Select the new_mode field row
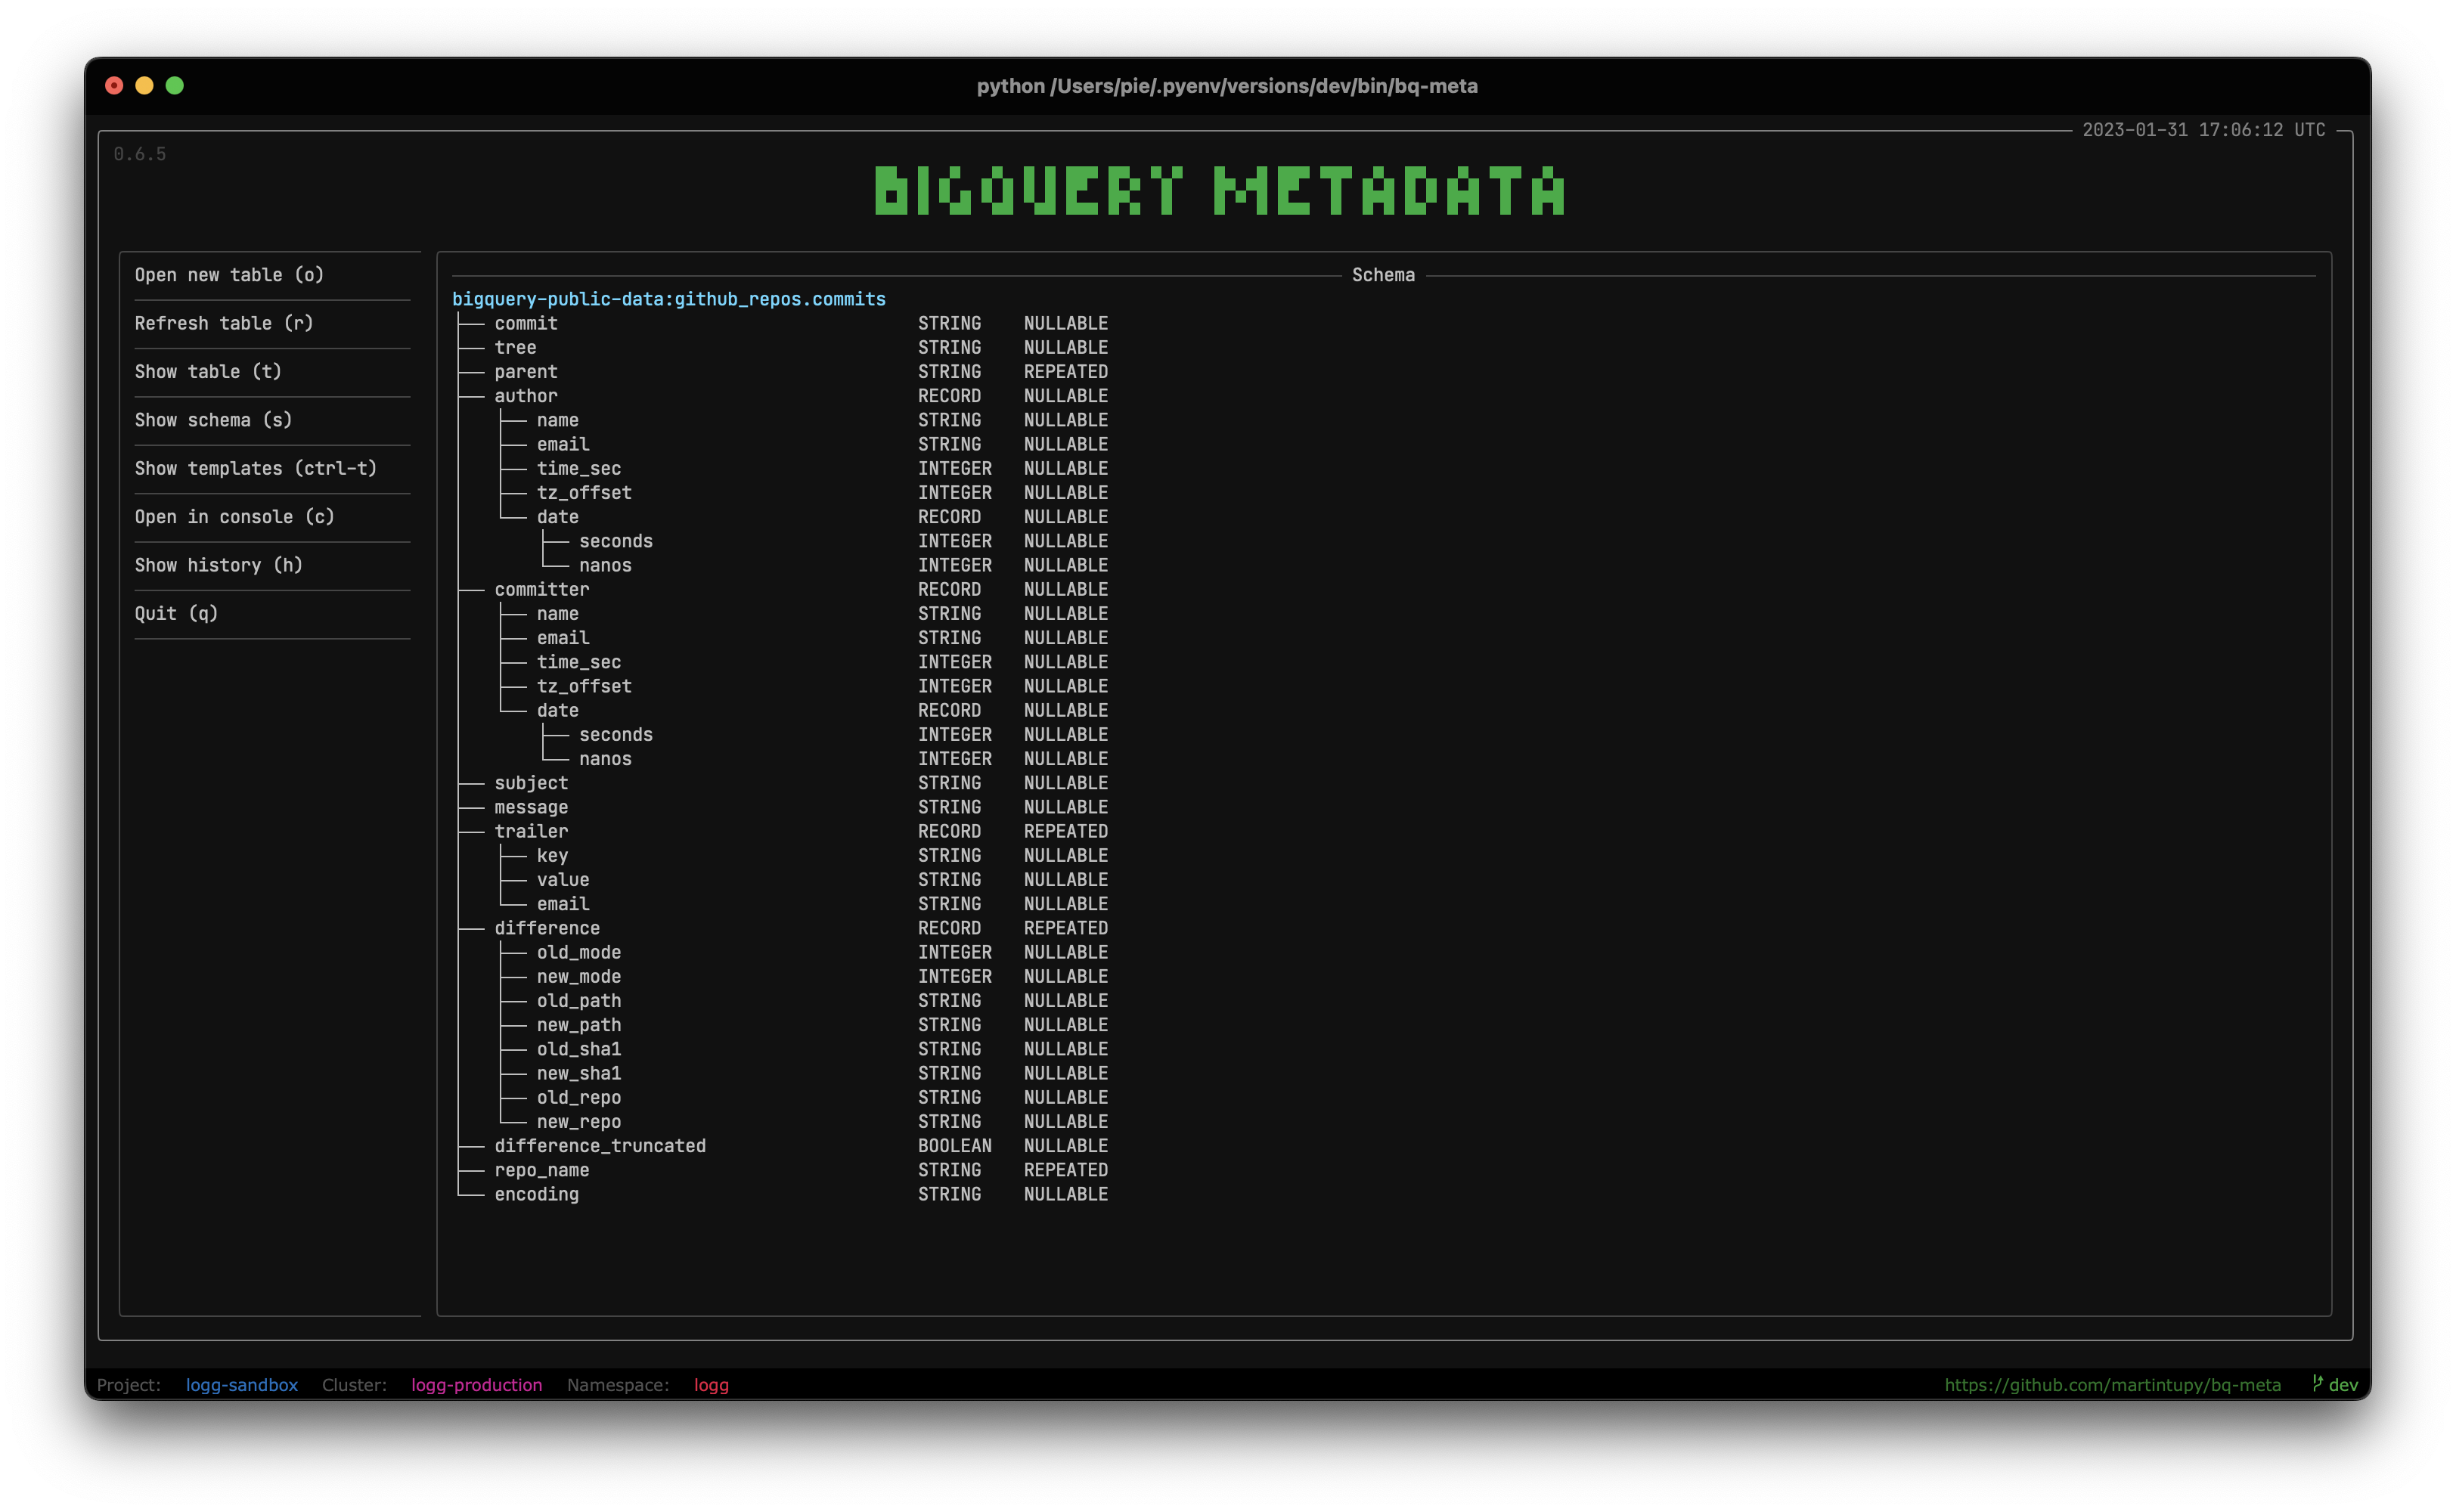Screen dimensions: 2456x1512 (804, 976)
